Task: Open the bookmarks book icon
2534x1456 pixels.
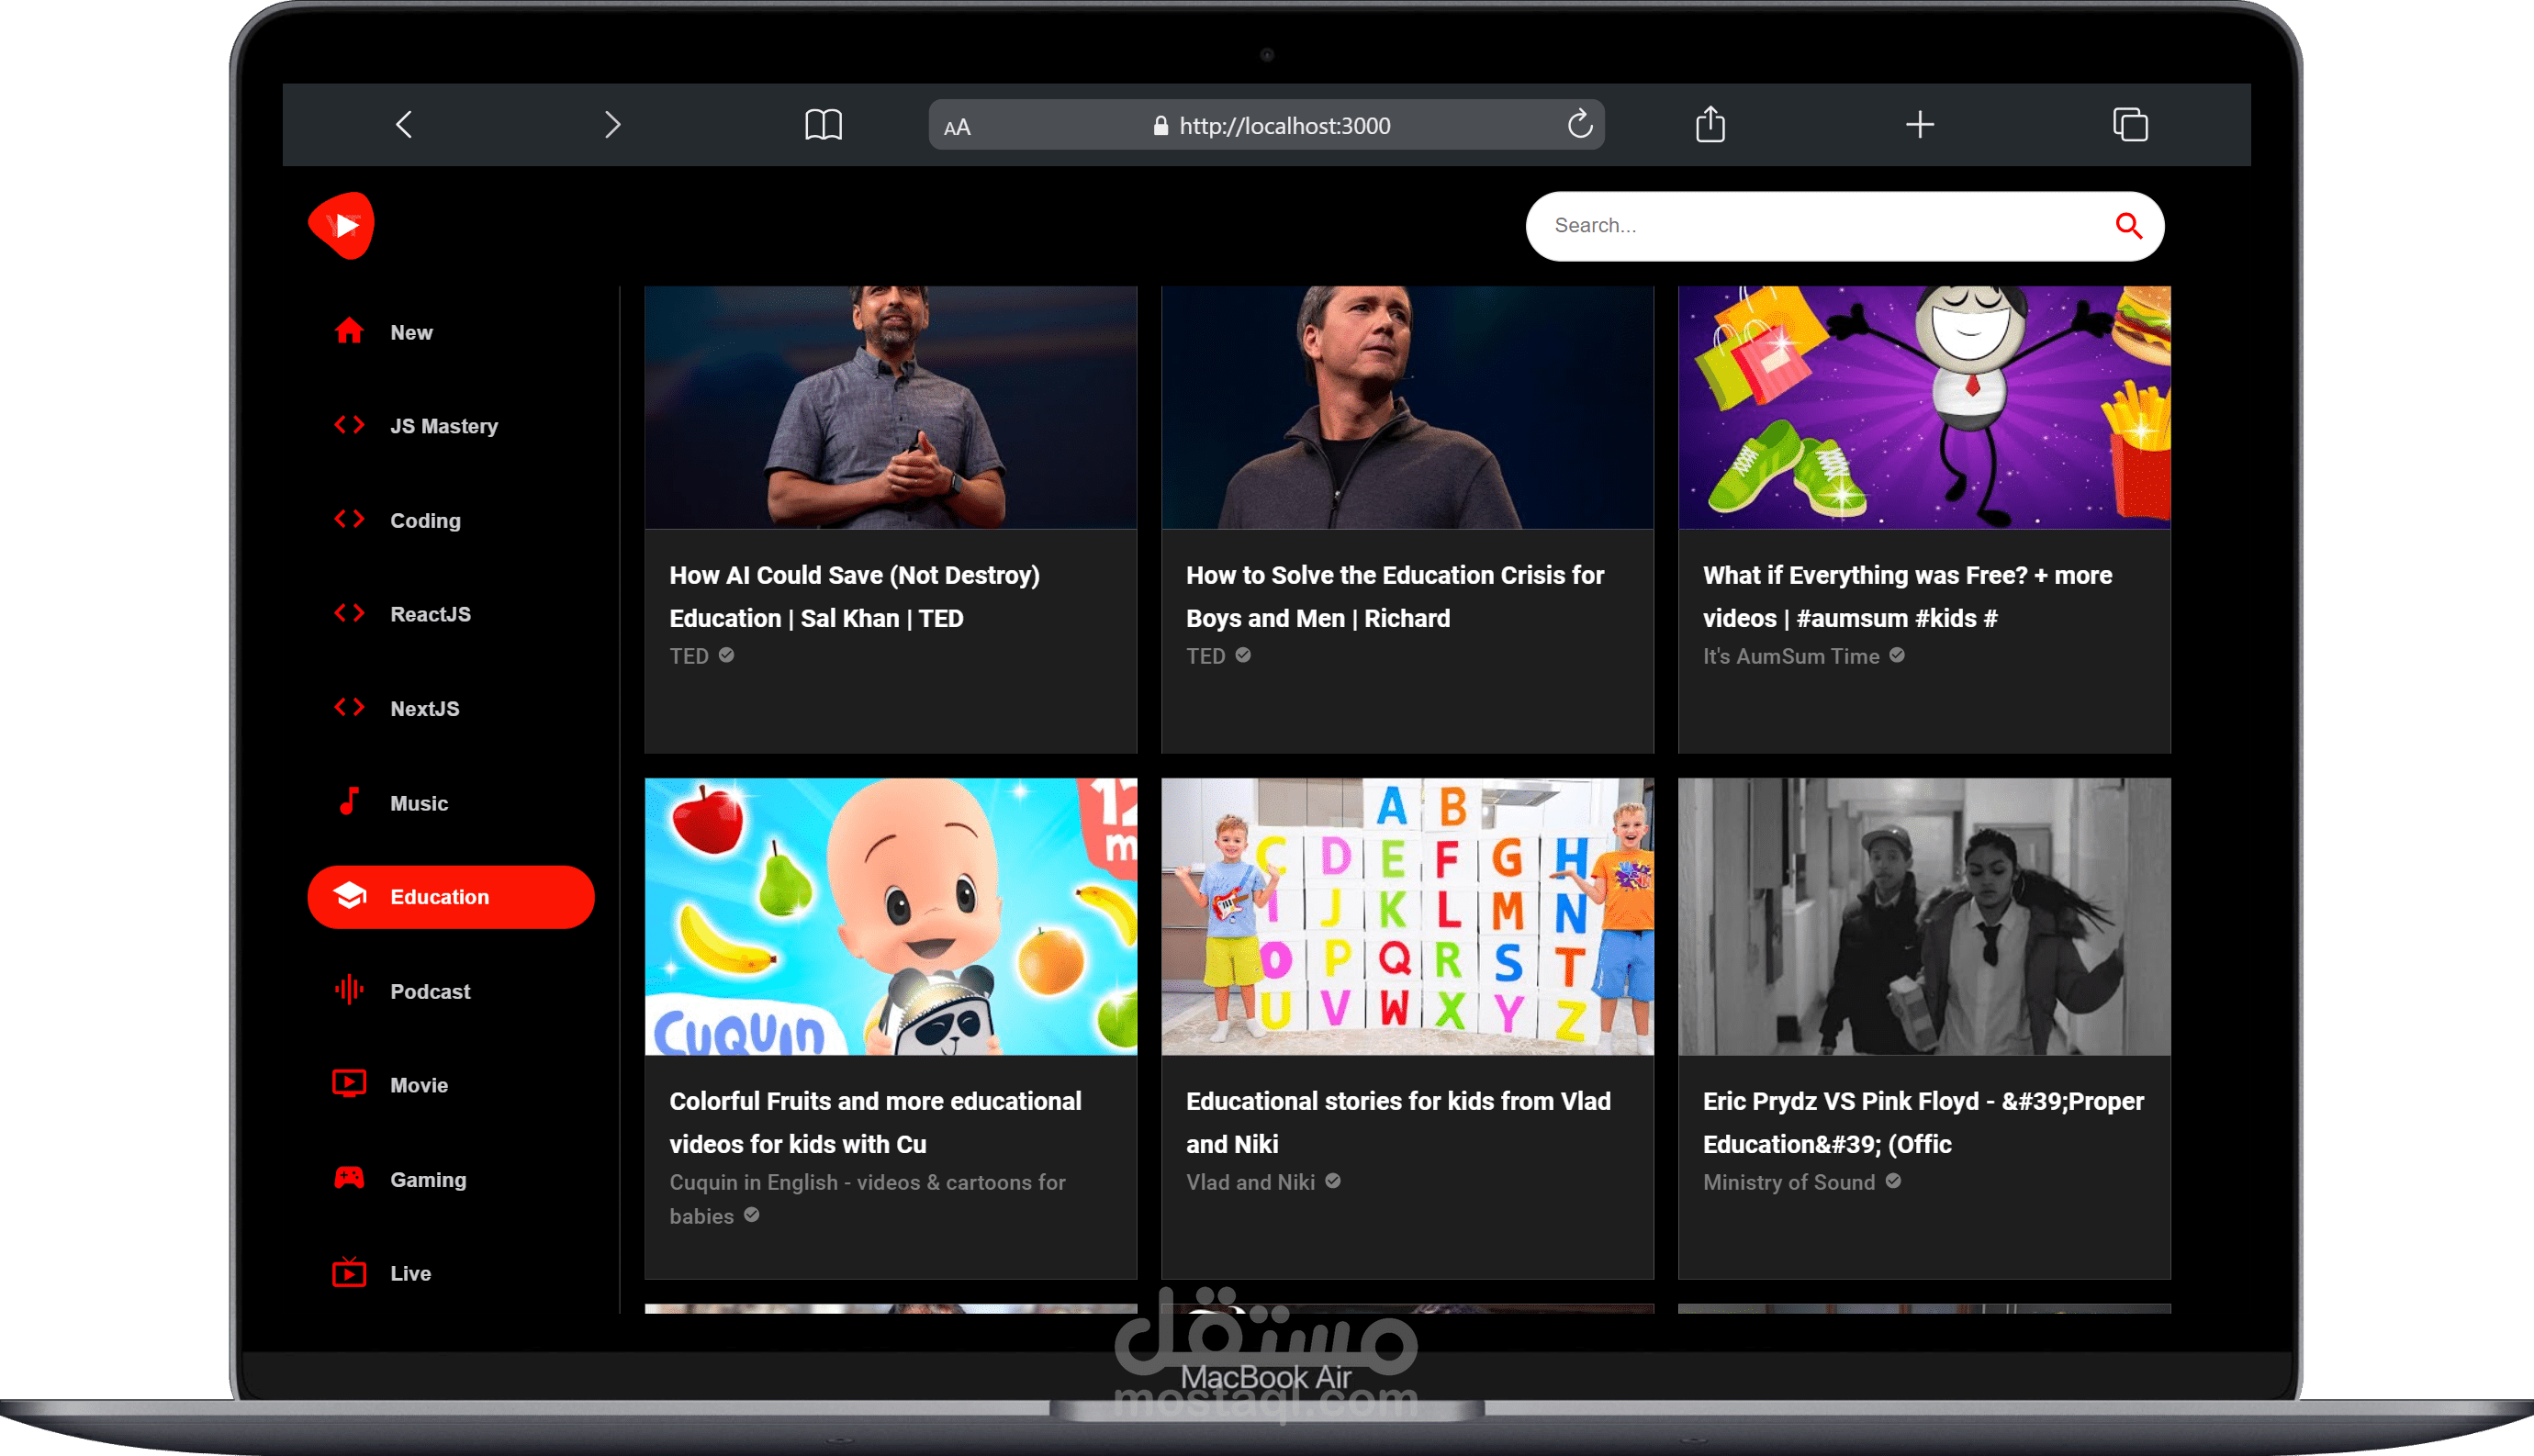Action: coord(823,125)
